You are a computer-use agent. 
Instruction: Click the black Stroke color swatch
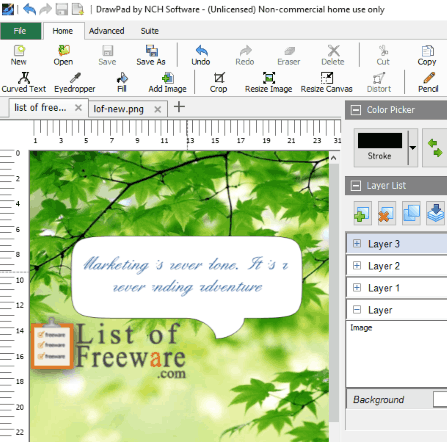point(380,141)
